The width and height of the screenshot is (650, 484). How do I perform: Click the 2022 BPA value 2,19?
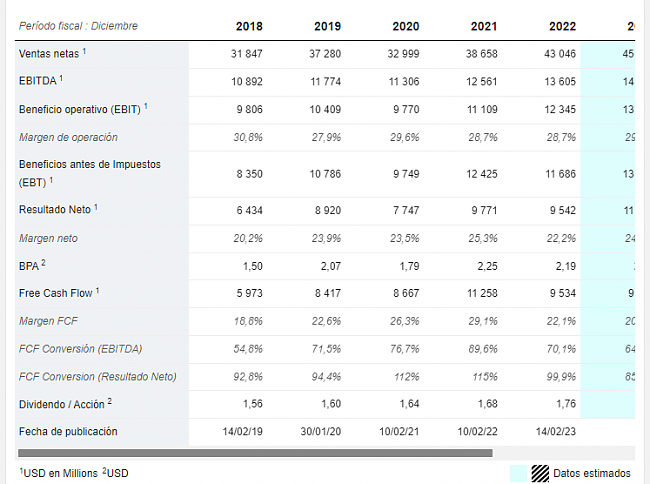tap(566, 266)
